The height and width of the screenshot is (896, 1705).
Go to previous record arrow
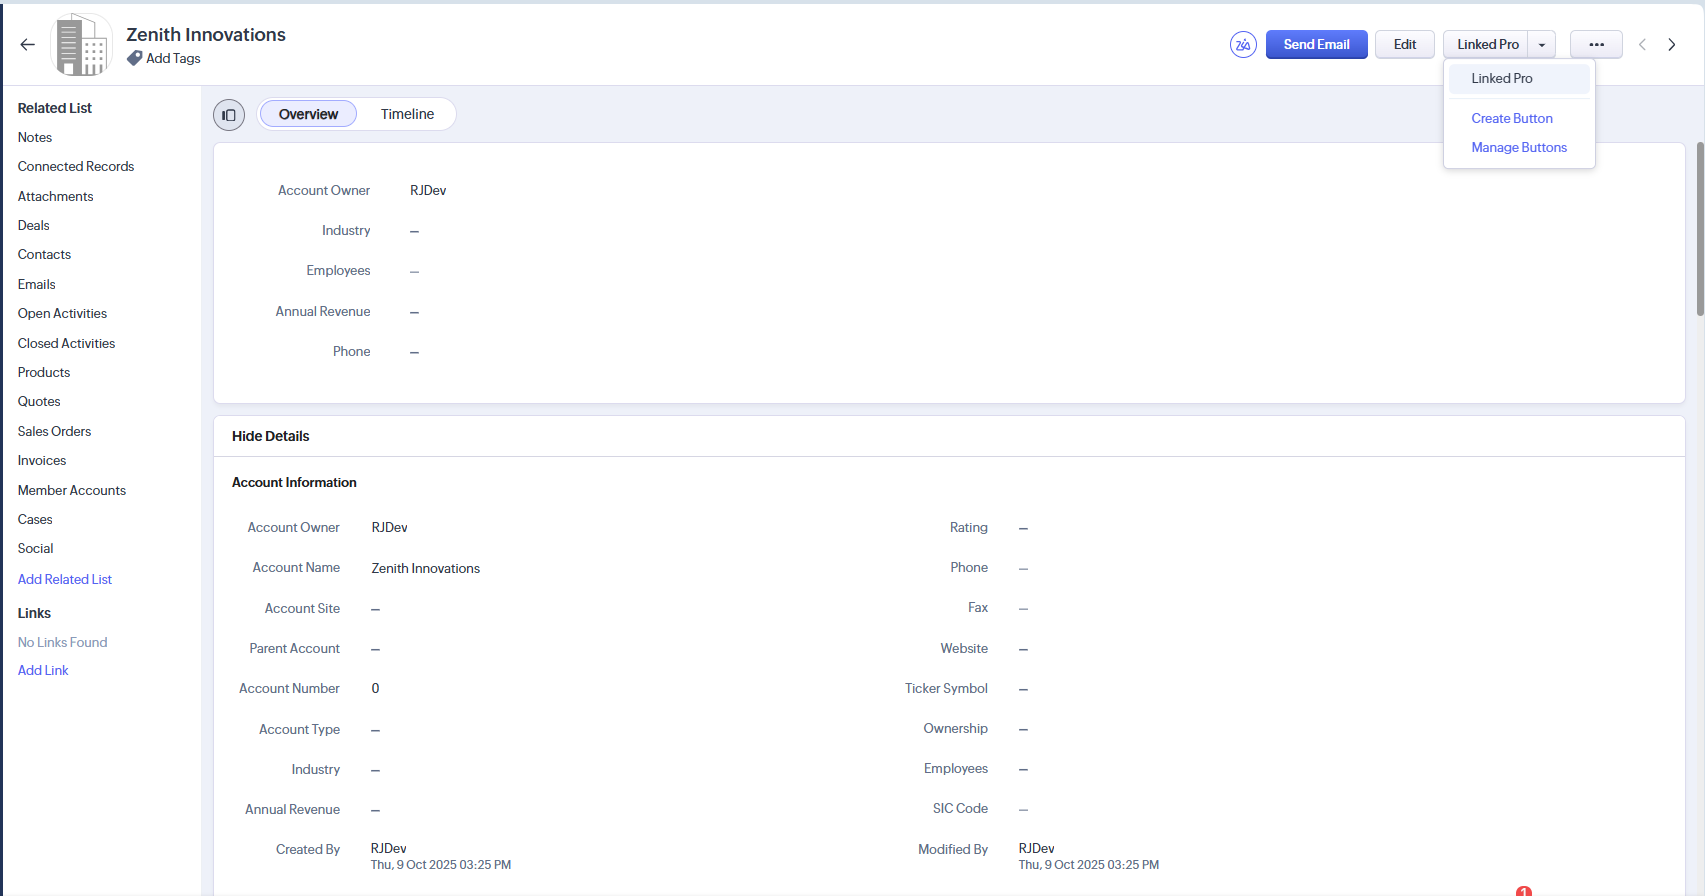click(1642, 45)
